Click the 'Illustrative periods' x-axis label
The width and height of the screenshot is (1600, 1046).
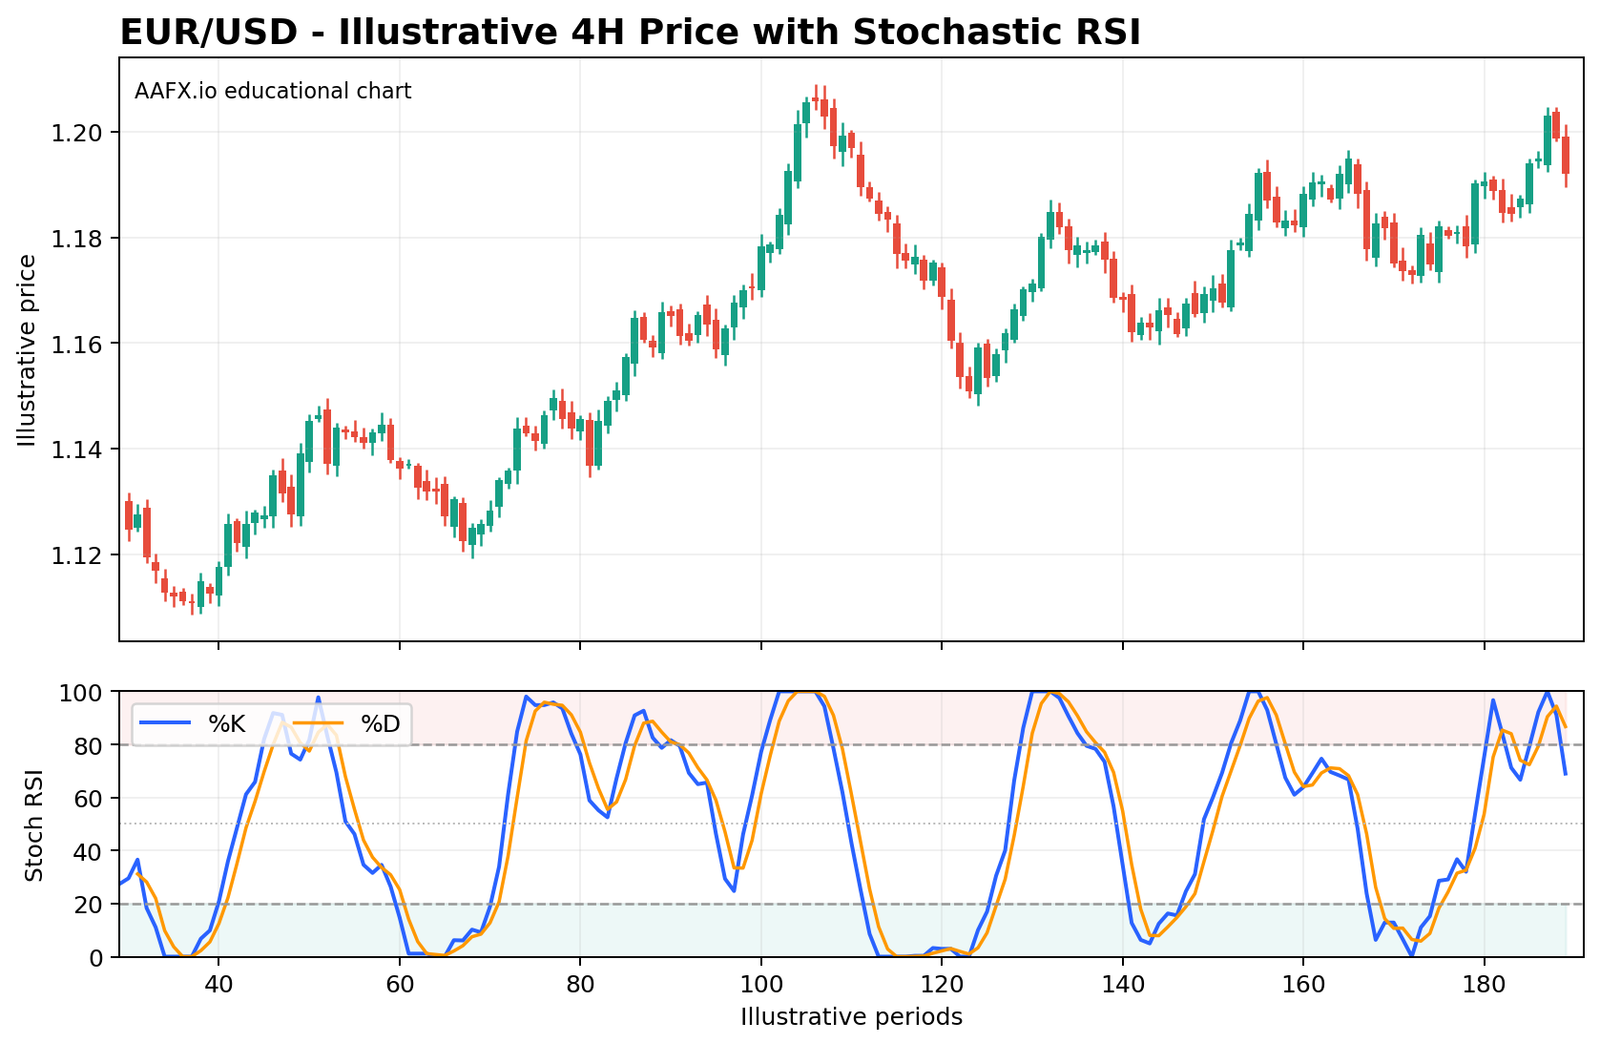pyautogui.click(x=851, y=1018)
